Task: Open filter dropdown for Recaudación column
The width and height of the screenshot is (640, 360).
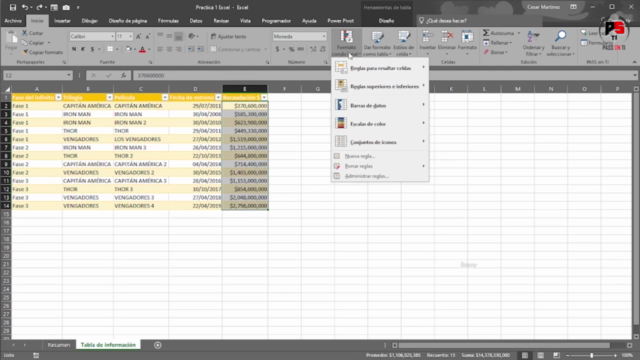Action: click(x=264, y=98)
